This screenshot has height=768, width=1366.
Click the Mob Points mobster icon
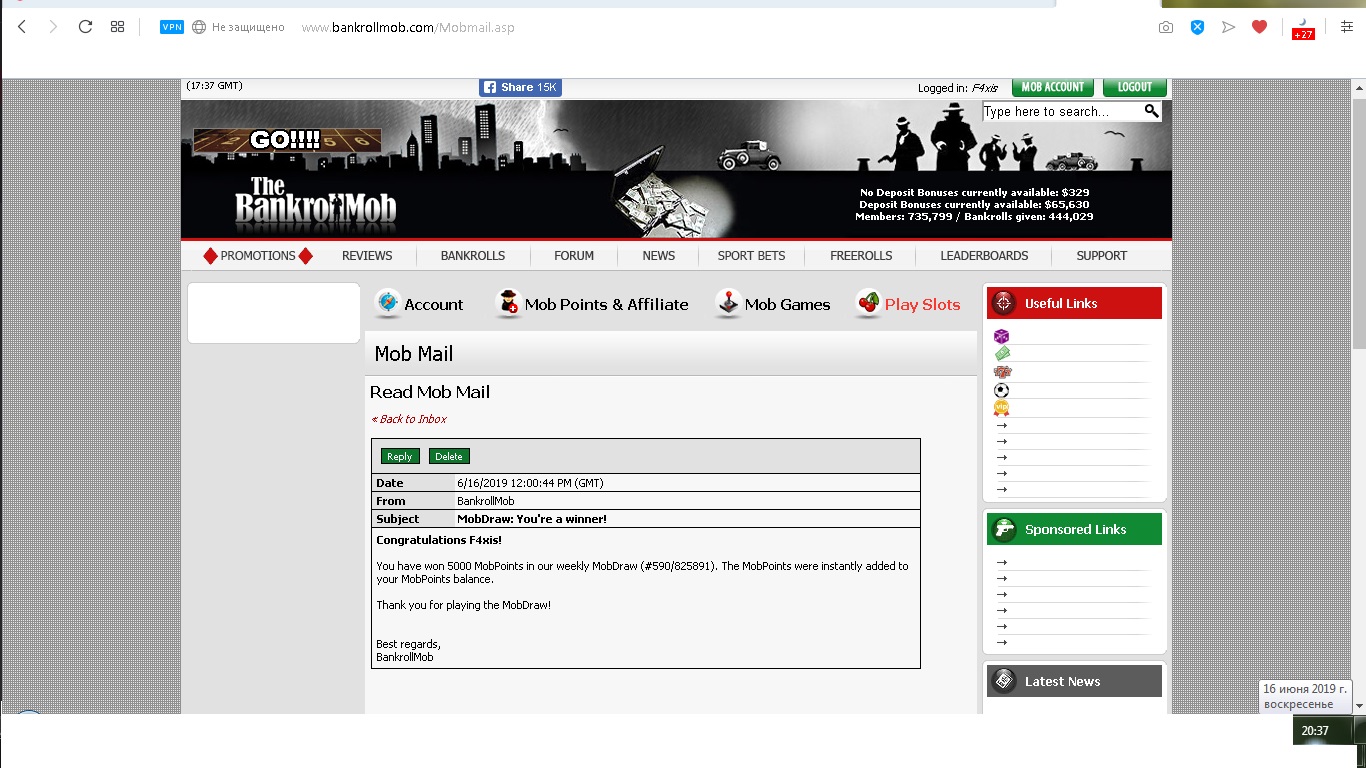[x=508, y=304]
